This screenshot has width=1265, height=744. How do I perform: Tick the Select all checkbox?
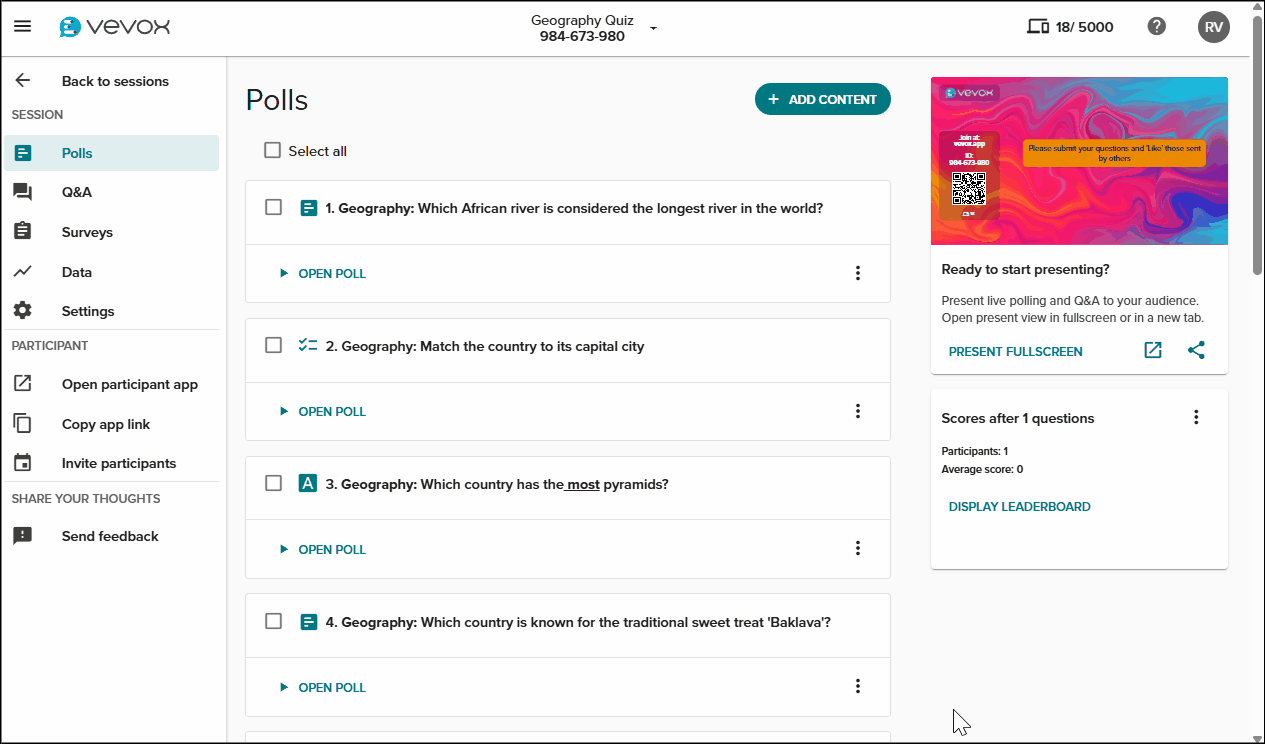click(x=272, y=149)
